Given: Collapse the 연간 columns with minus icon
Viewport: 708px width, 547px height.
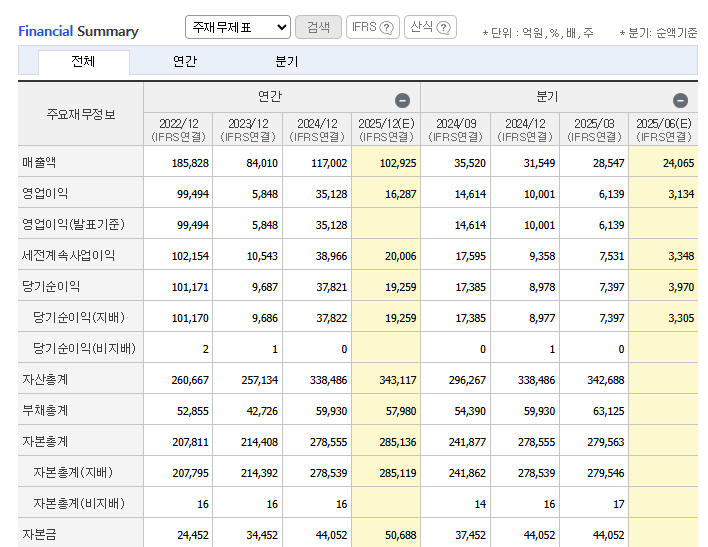Looking at the screenshot, I should (402, 100).
